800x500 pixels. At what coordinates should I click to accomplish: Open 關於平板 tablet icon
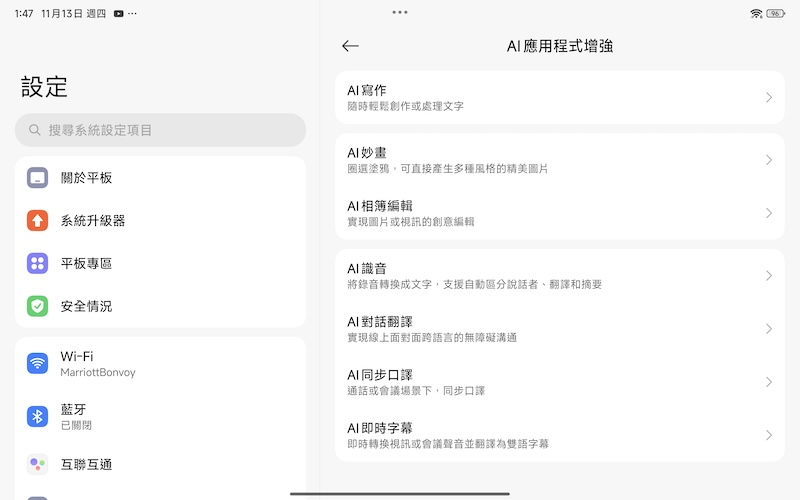(37, 178)
